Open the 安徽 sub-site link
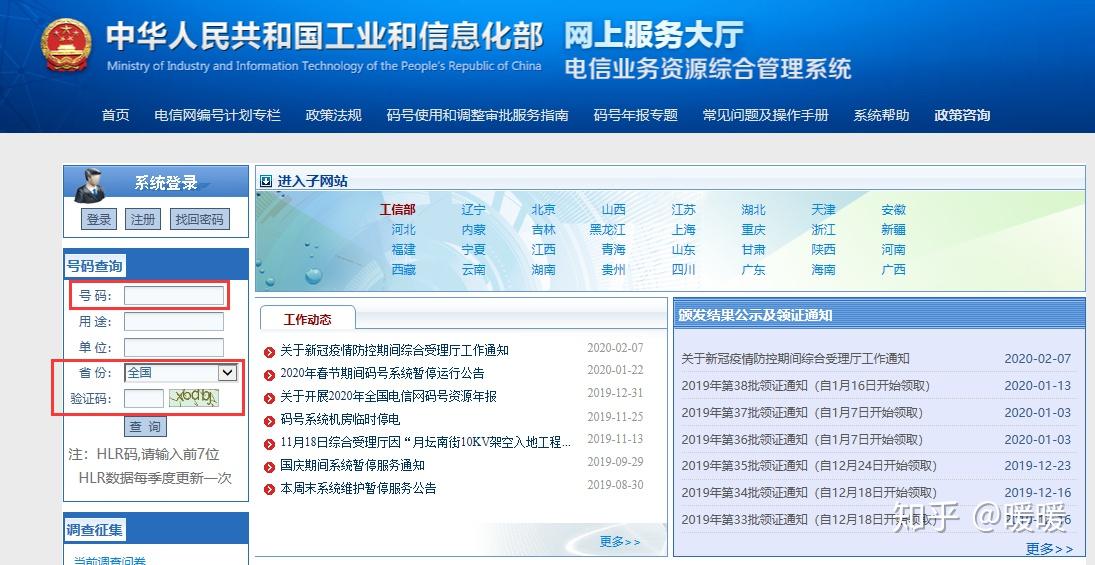1095x565 pixels. 893,210
